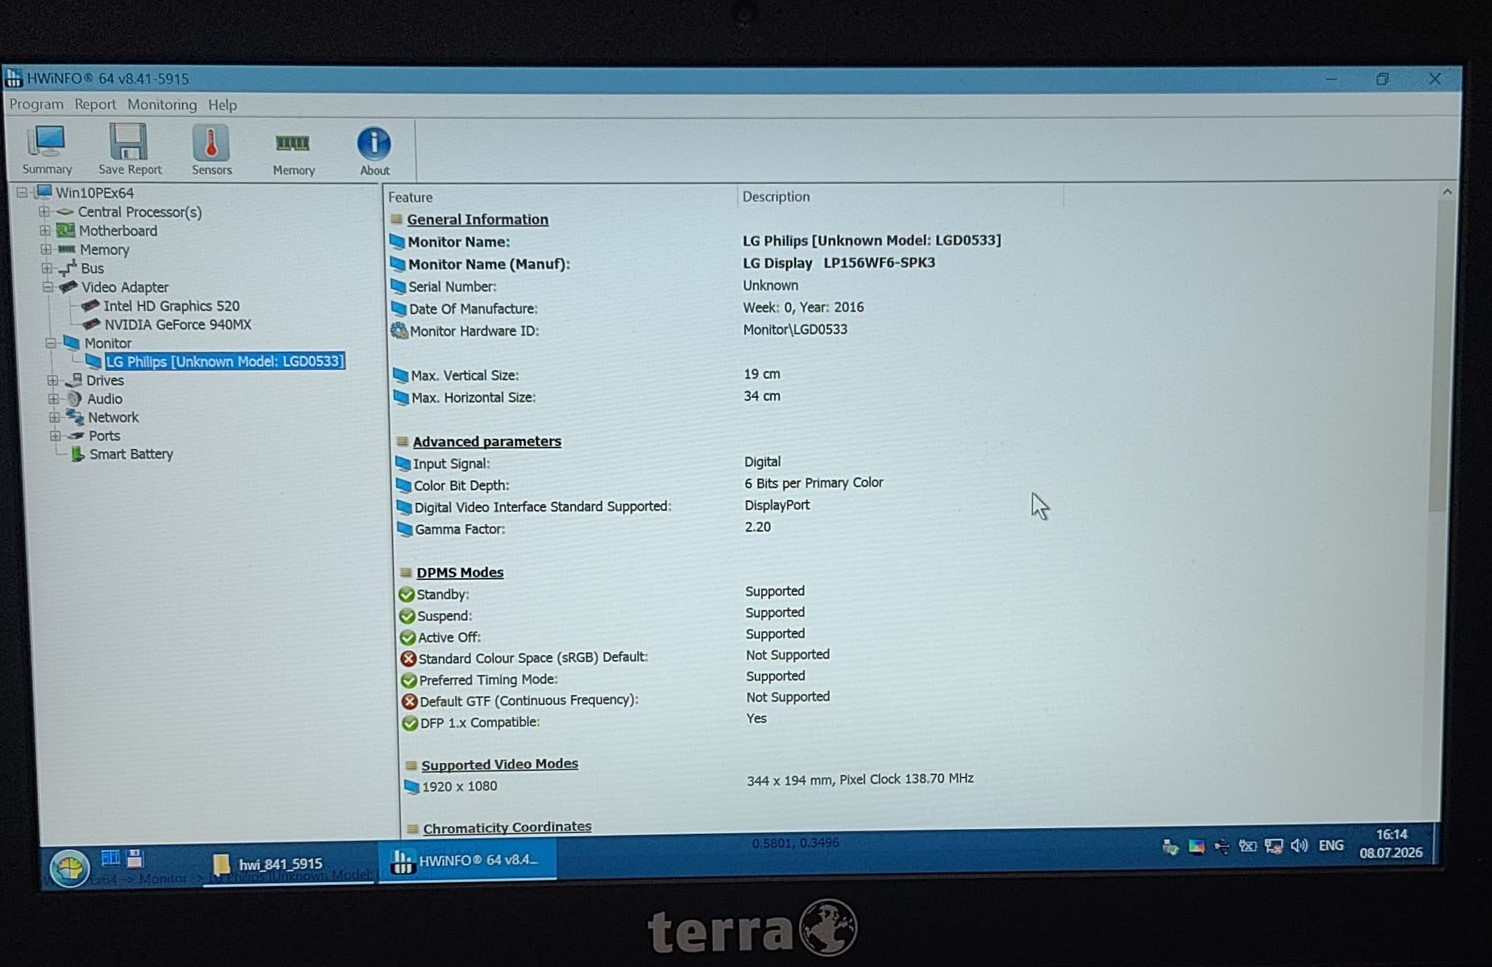Image resolution: width=1492 pixels, height=967 pixels.
Task: Click the scrollbar up arrow
Action: tap(1447, 191)
